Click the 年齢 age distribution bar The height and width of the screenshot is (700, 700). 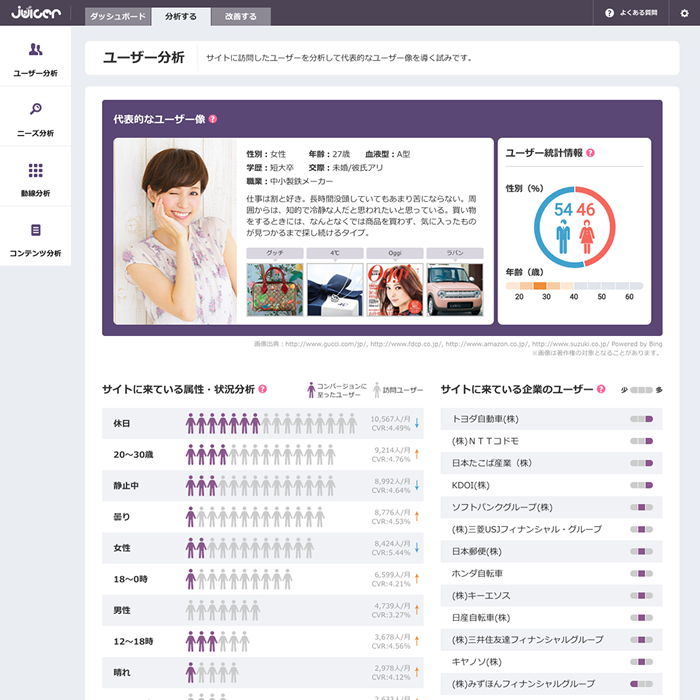tap(574, 286)
